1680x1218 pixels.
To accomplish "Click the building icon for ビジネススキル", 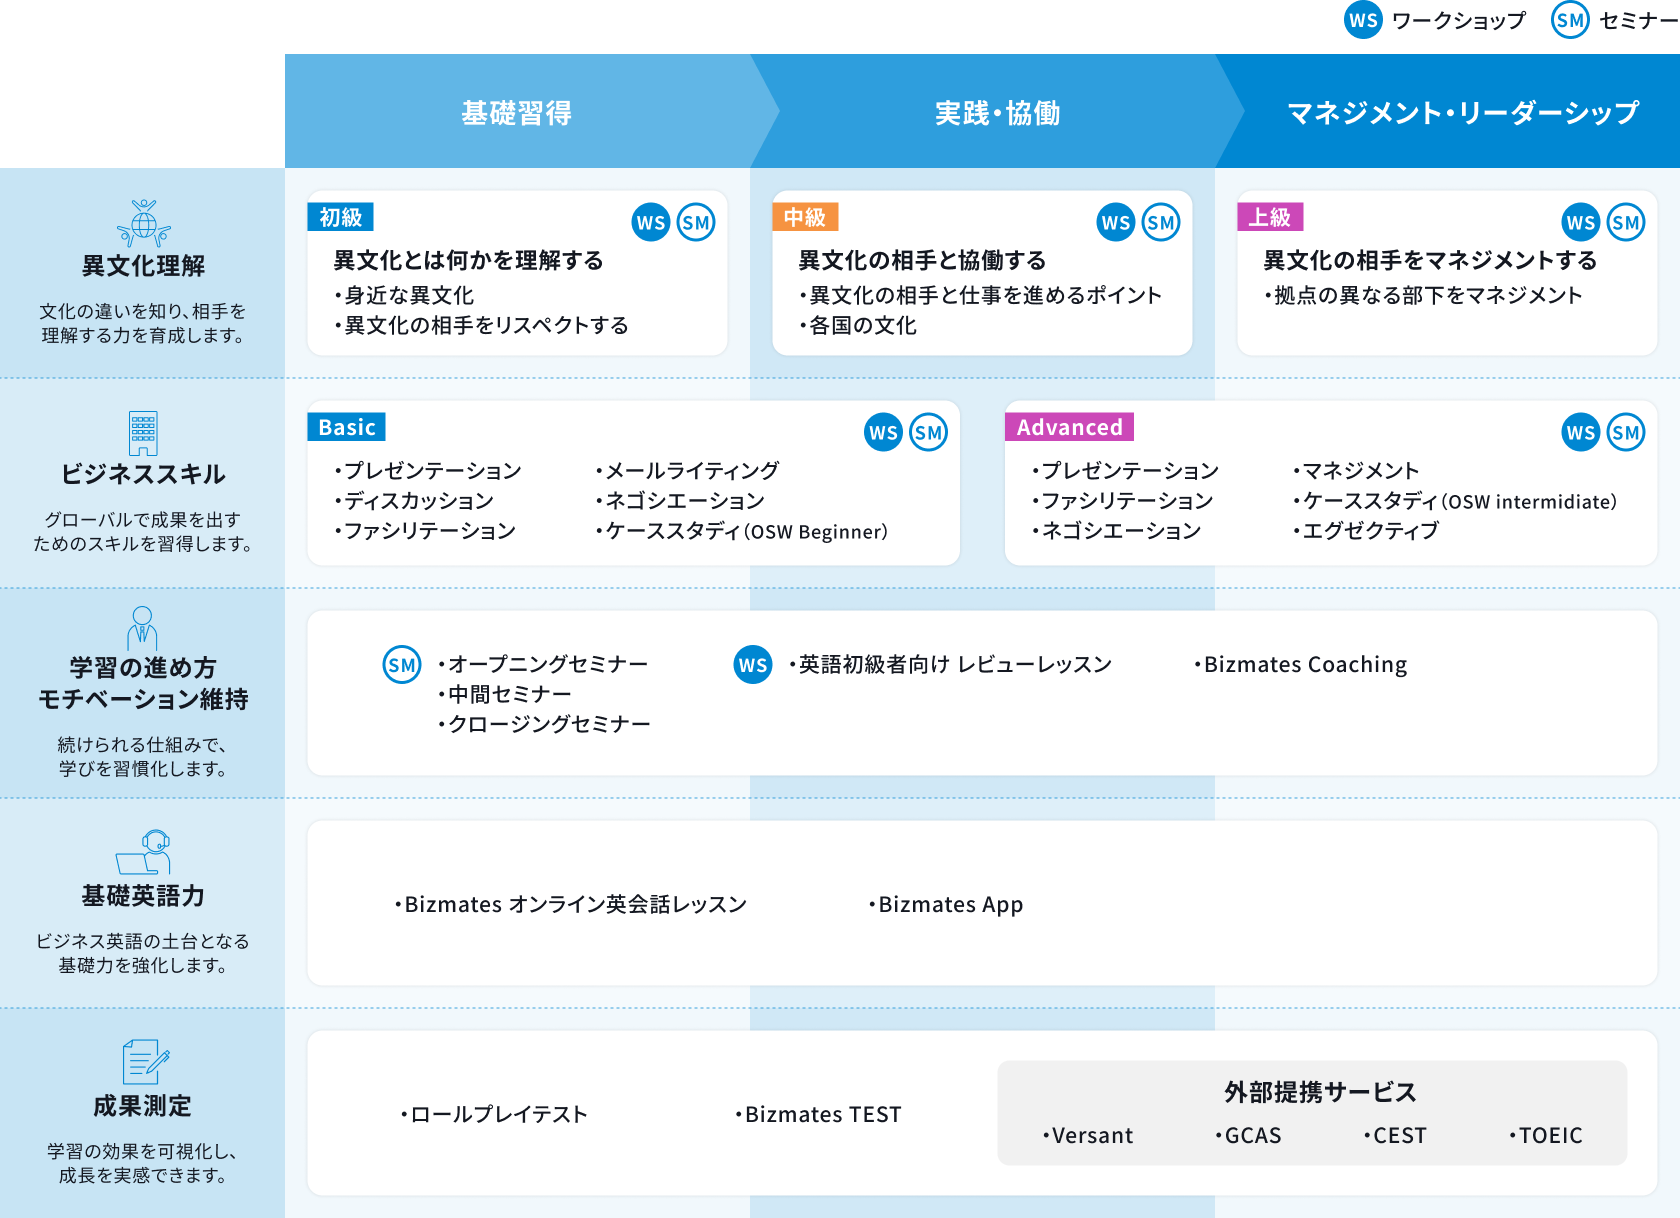I will tap(143, 434).
